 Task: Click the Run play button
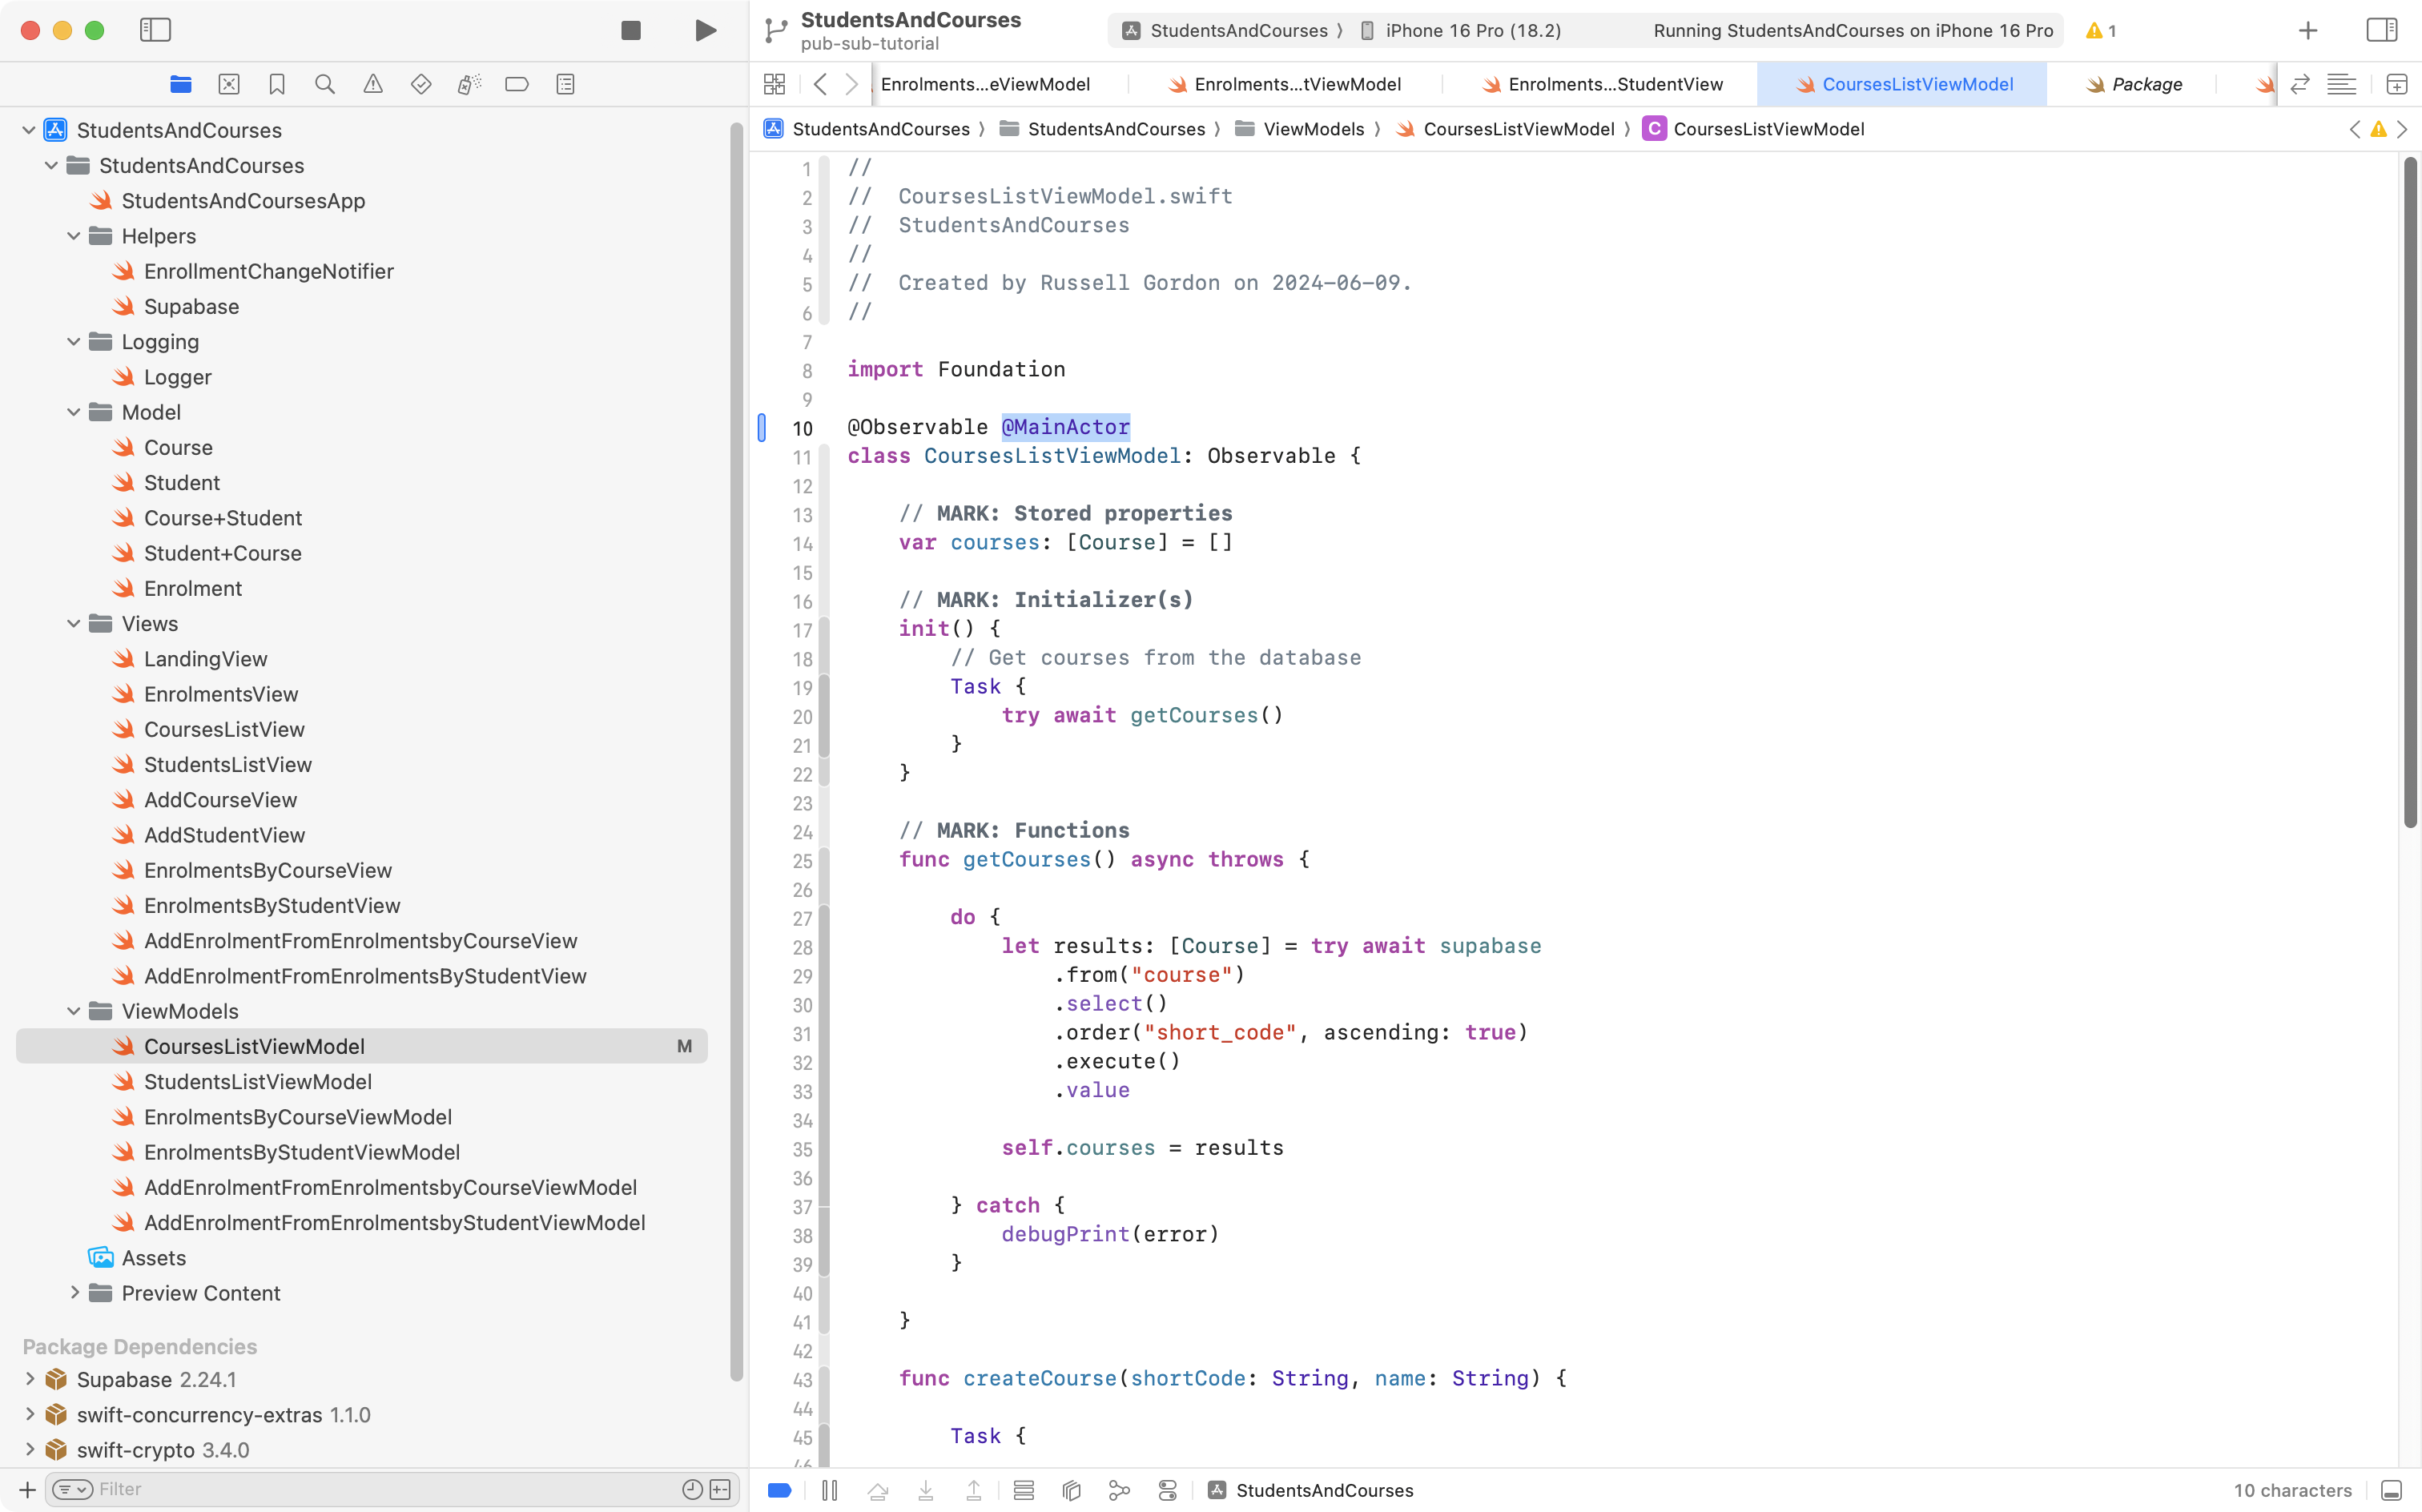tap(705, 30)
